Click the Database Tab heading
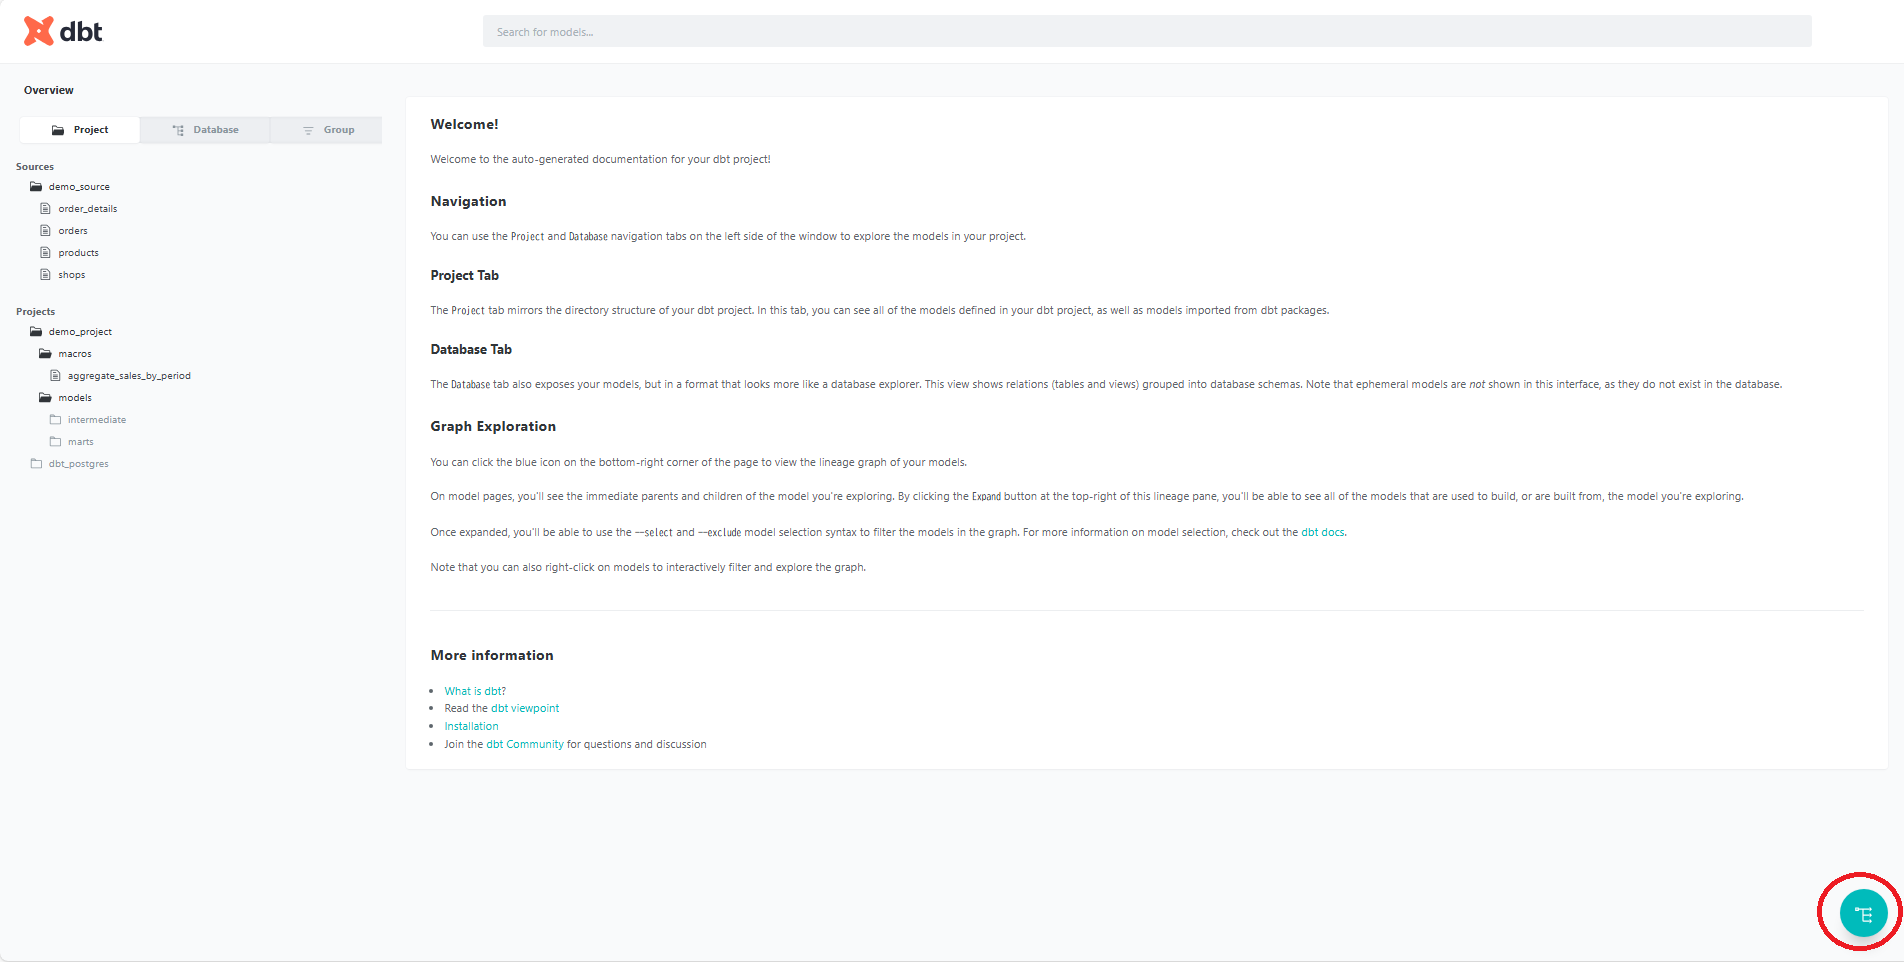Viewport: 1904px width, 962px height. (471, 349)
